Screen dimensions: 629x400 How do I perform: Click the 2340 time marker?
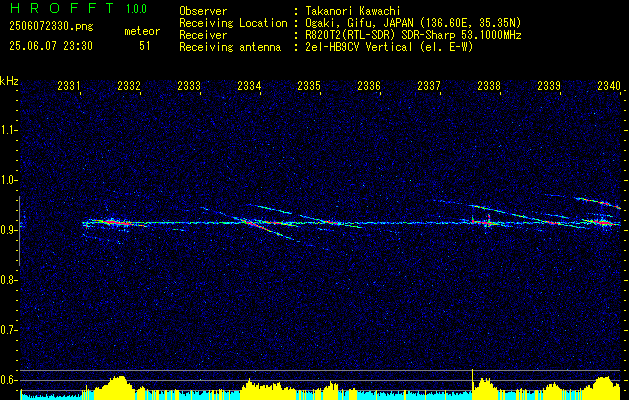[x=609, y=86]
